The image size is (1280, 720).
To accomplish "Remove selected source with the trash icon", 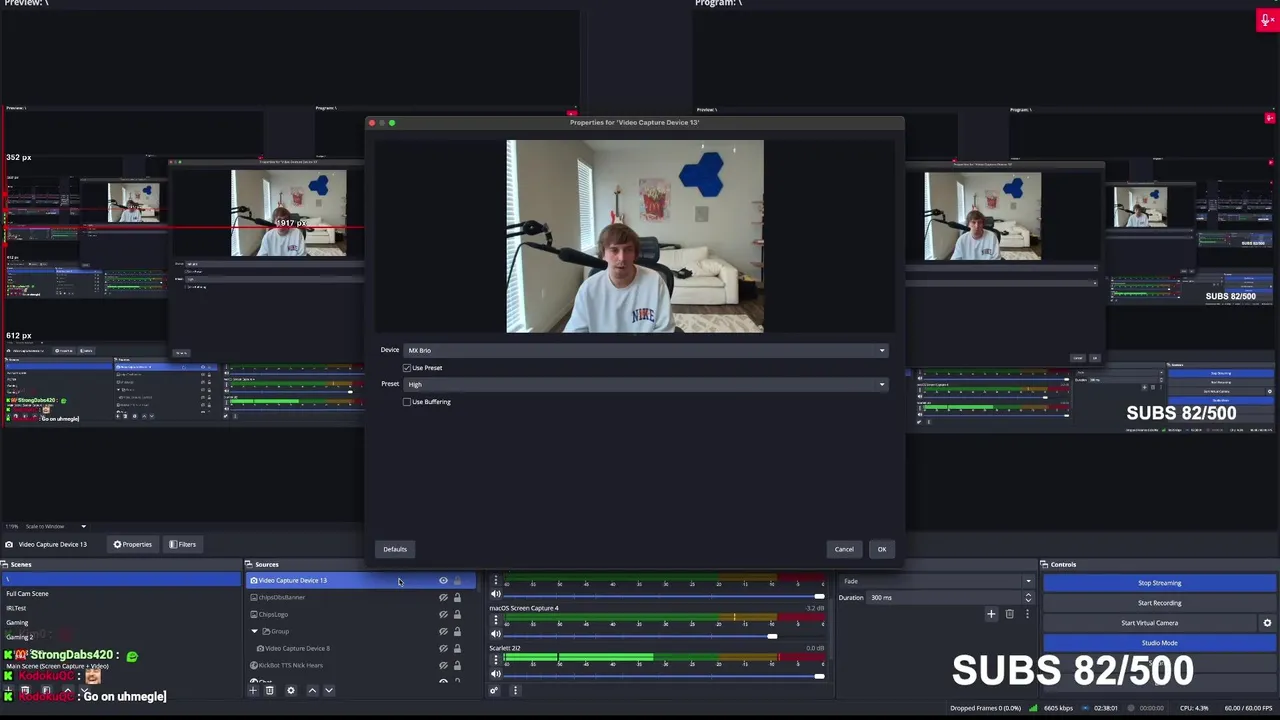I will click(x=269, y=690).
